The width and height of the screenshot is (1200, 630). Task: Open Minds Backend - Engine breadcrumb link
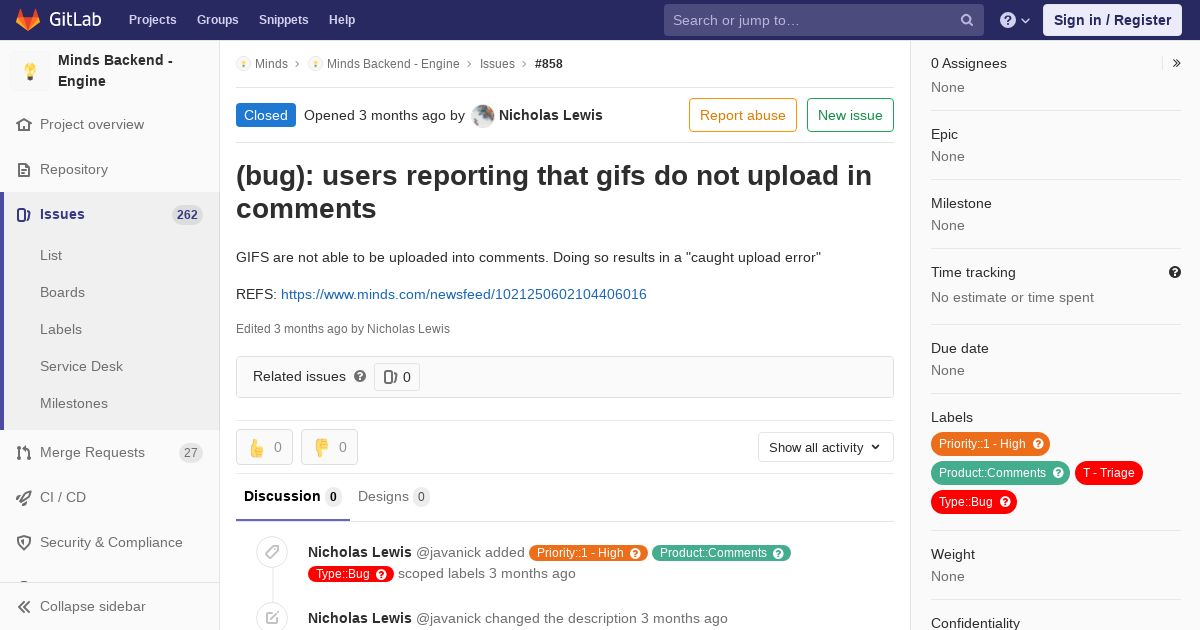click(x=393, y=64)
